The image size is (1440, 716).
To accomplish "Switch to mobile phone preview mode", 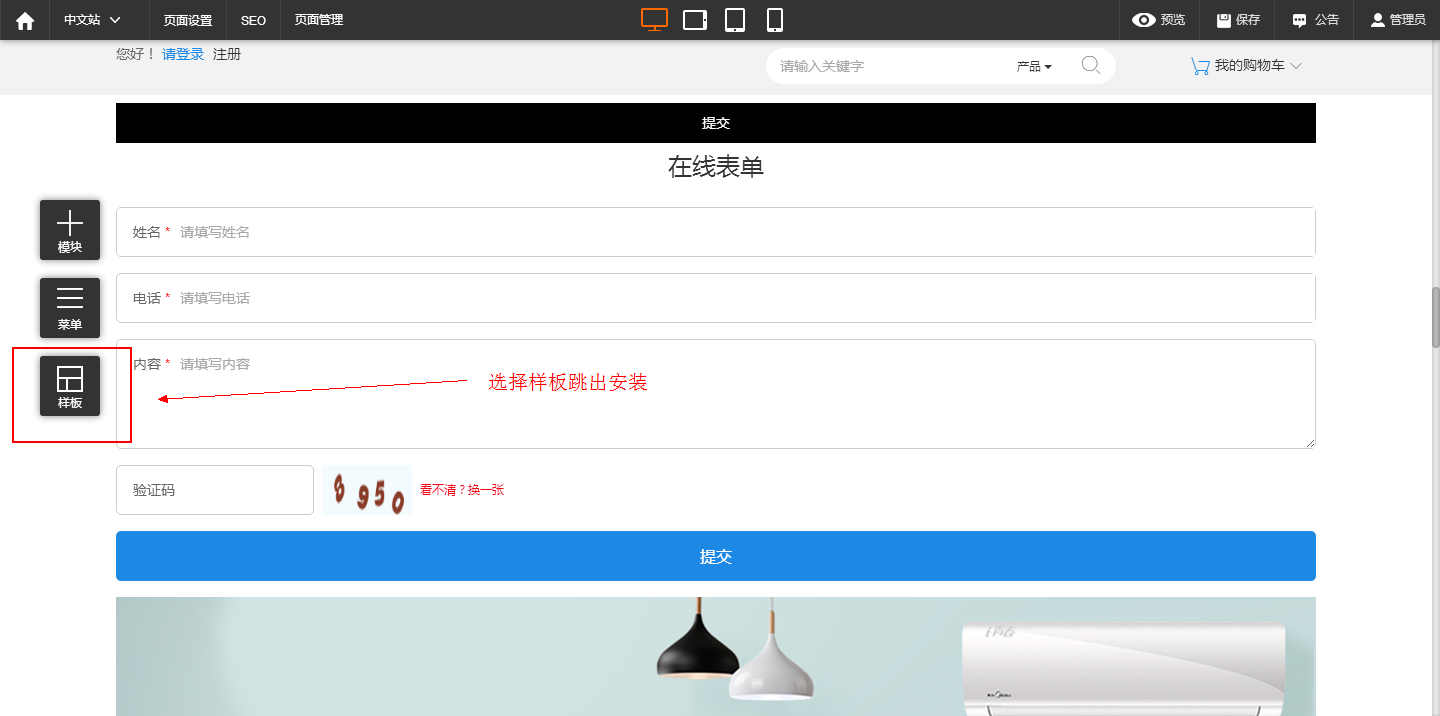I will [774, 20].
